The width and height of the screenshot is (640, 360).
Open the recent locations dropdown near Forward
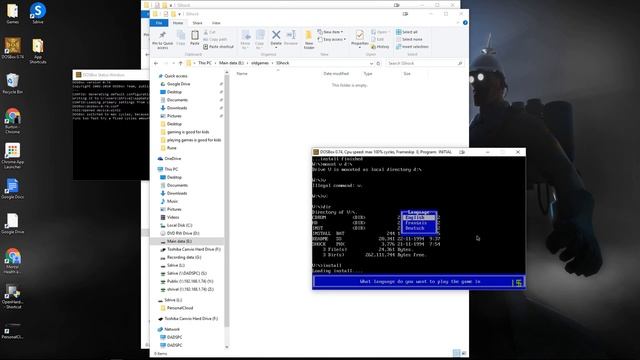click(x=173, y=63)
